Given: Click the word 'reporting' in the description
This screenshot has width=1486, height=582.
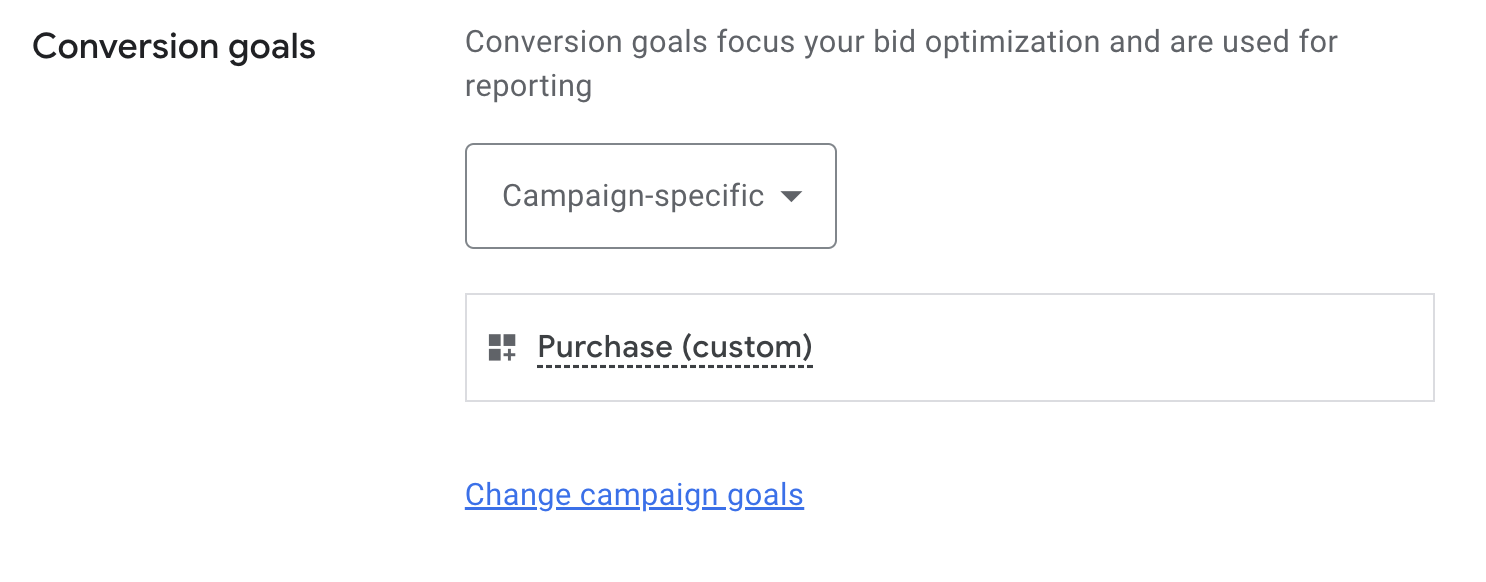Looking at the screenshot, I should pos(528,86).
